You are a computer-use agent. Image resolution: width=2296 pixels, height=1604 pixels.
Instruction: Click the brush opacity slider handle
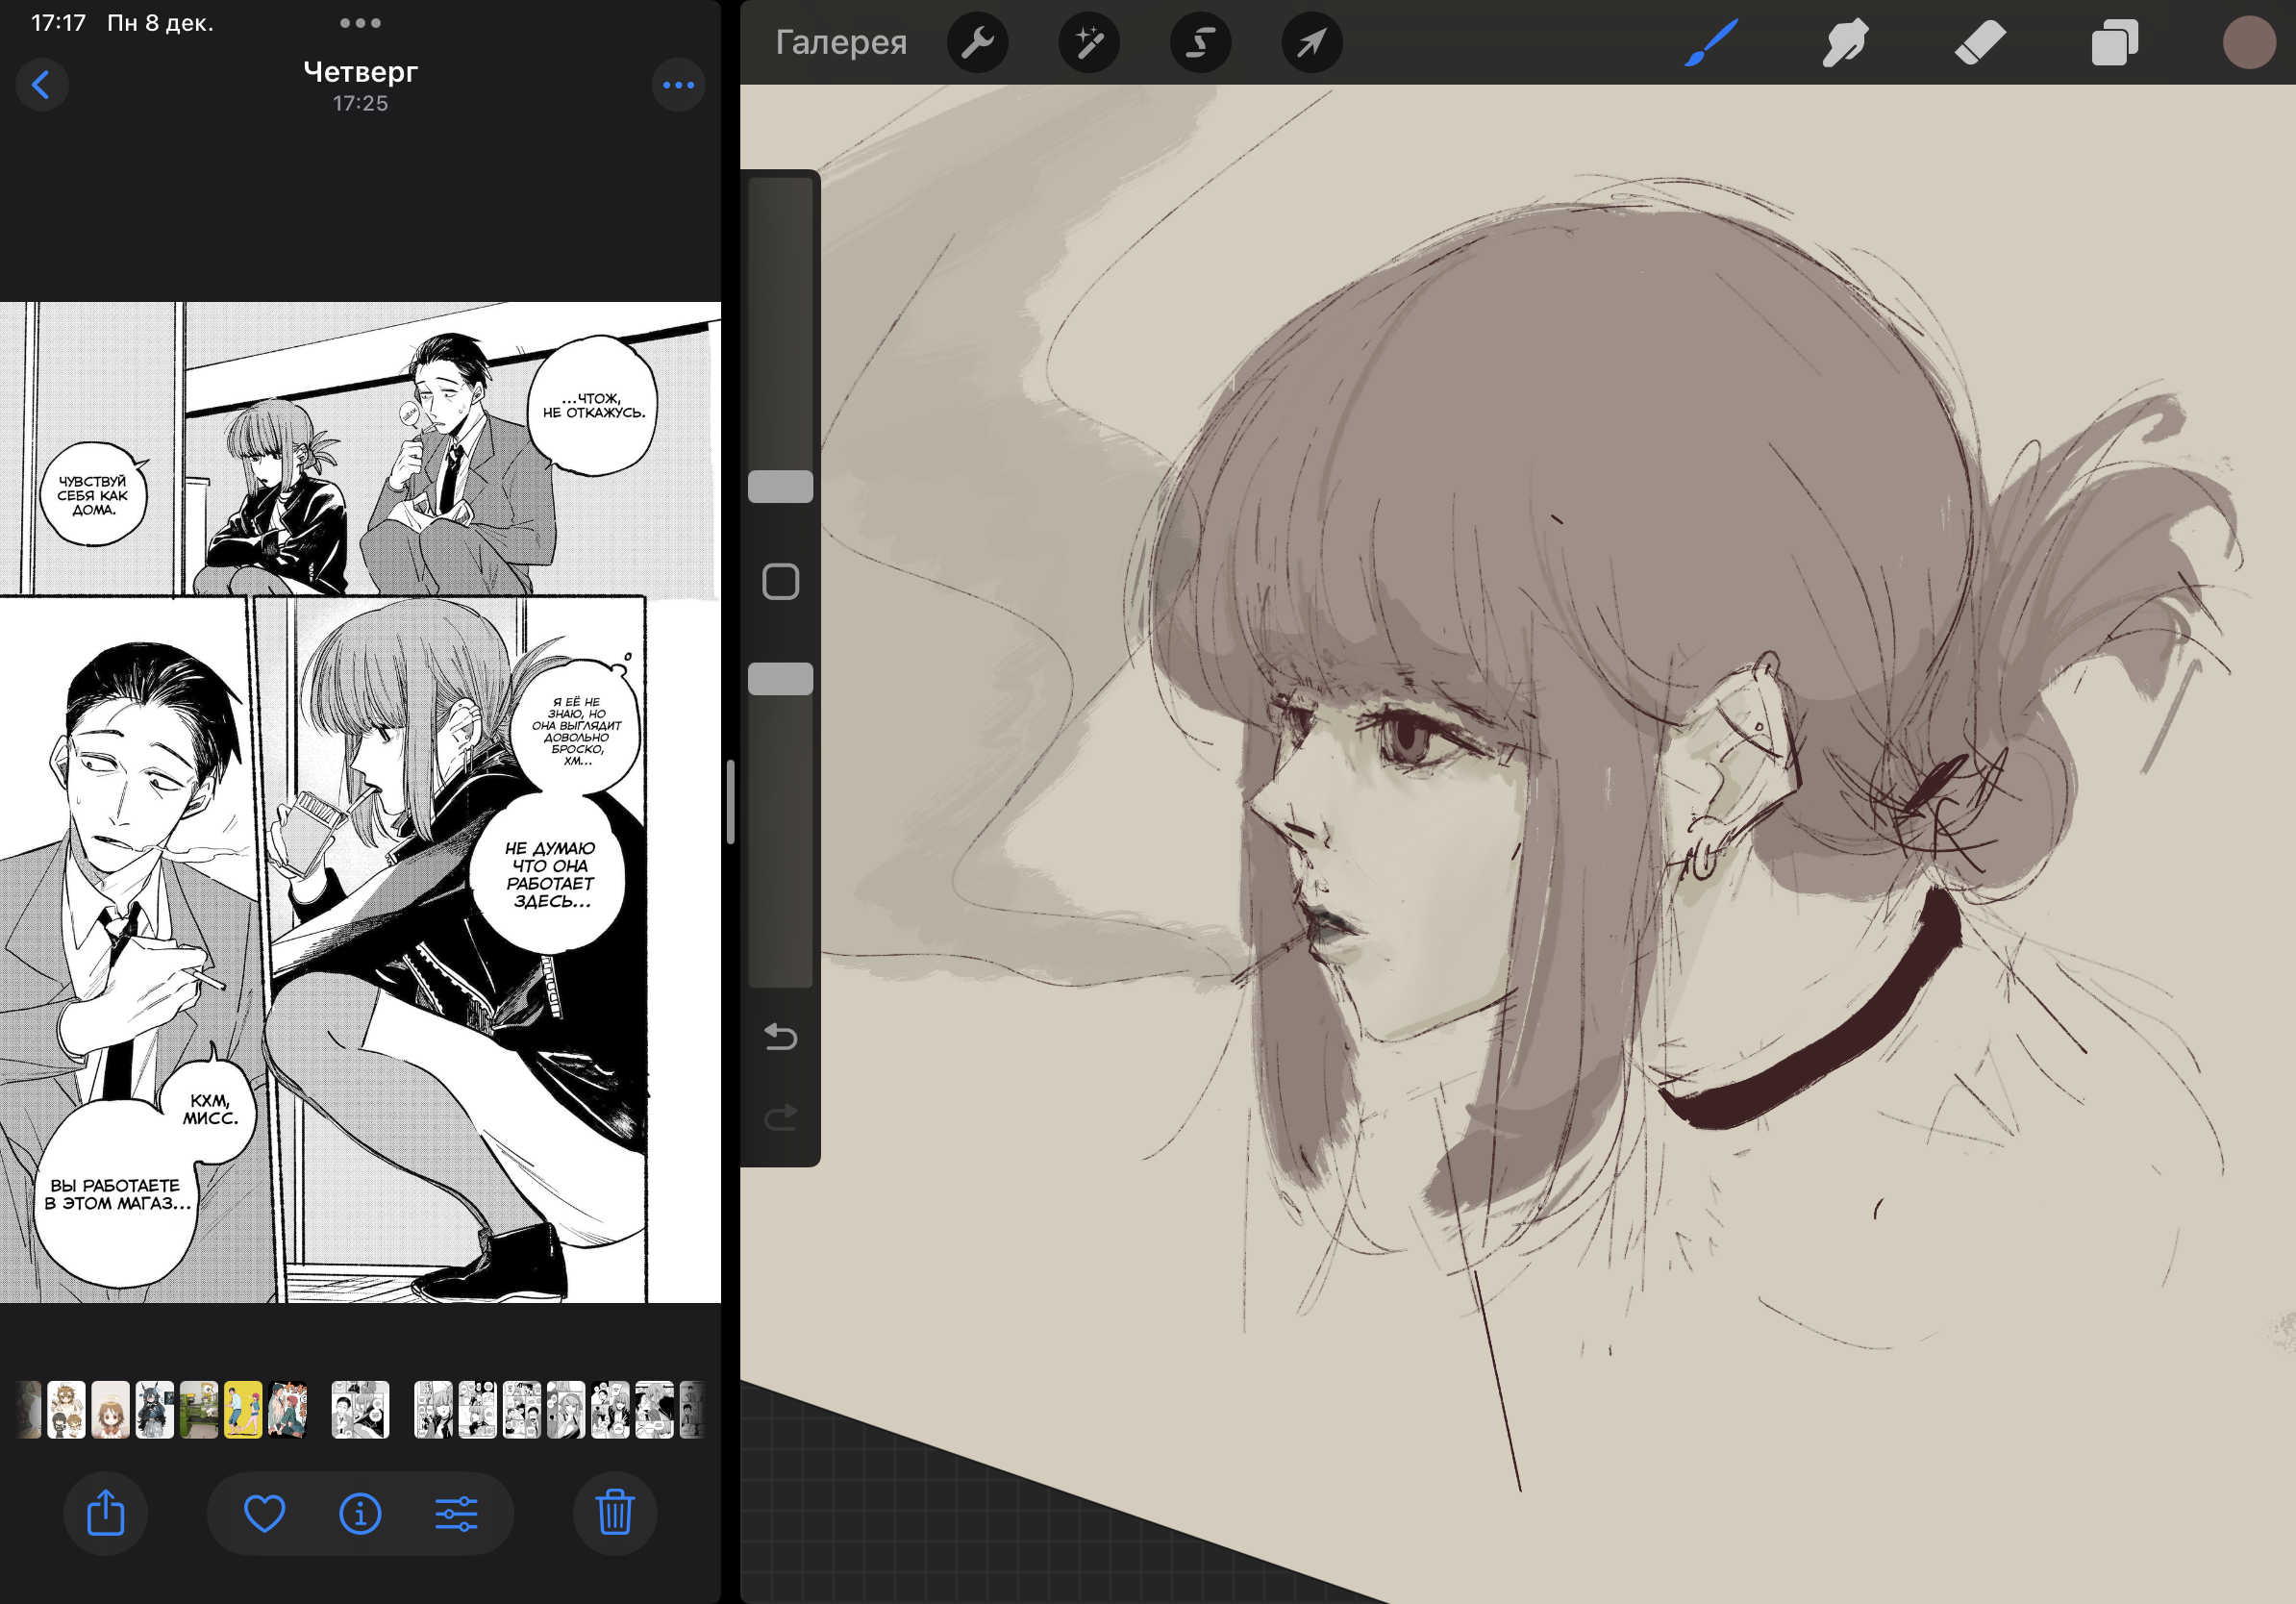click(780, 679)
